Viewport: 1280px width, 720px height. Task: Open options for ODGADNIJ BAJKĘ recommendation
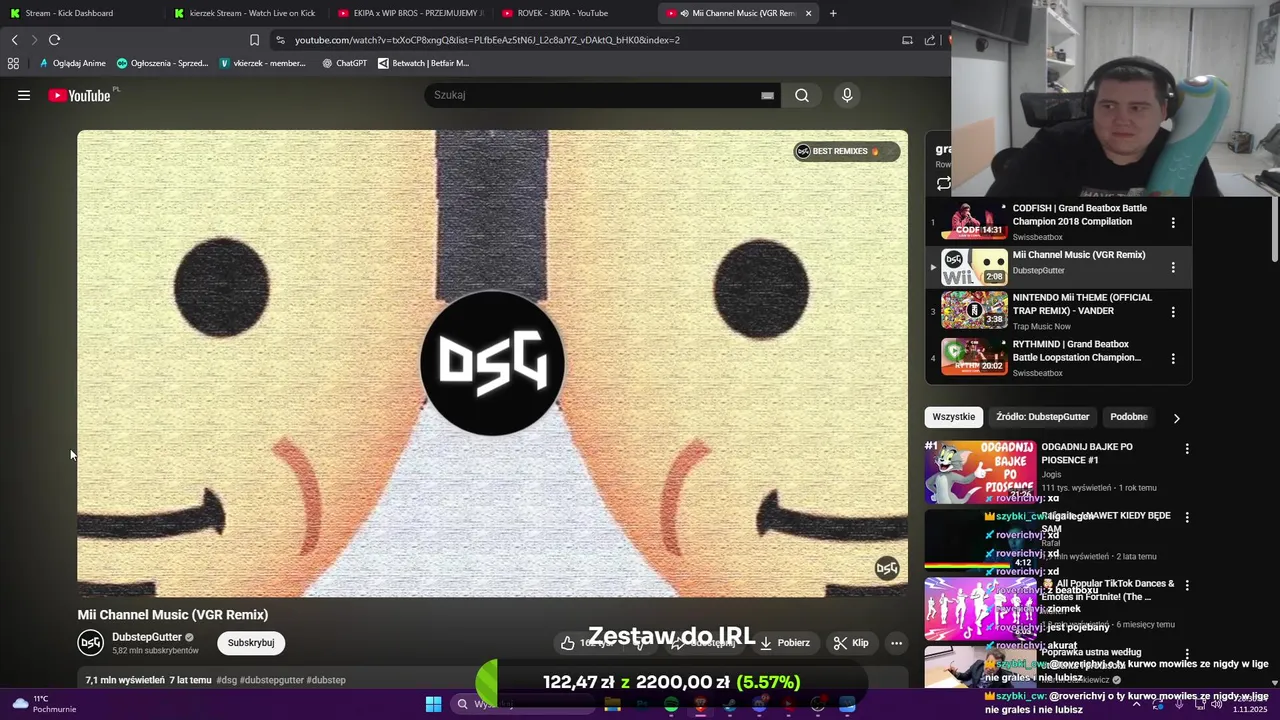1187,449
